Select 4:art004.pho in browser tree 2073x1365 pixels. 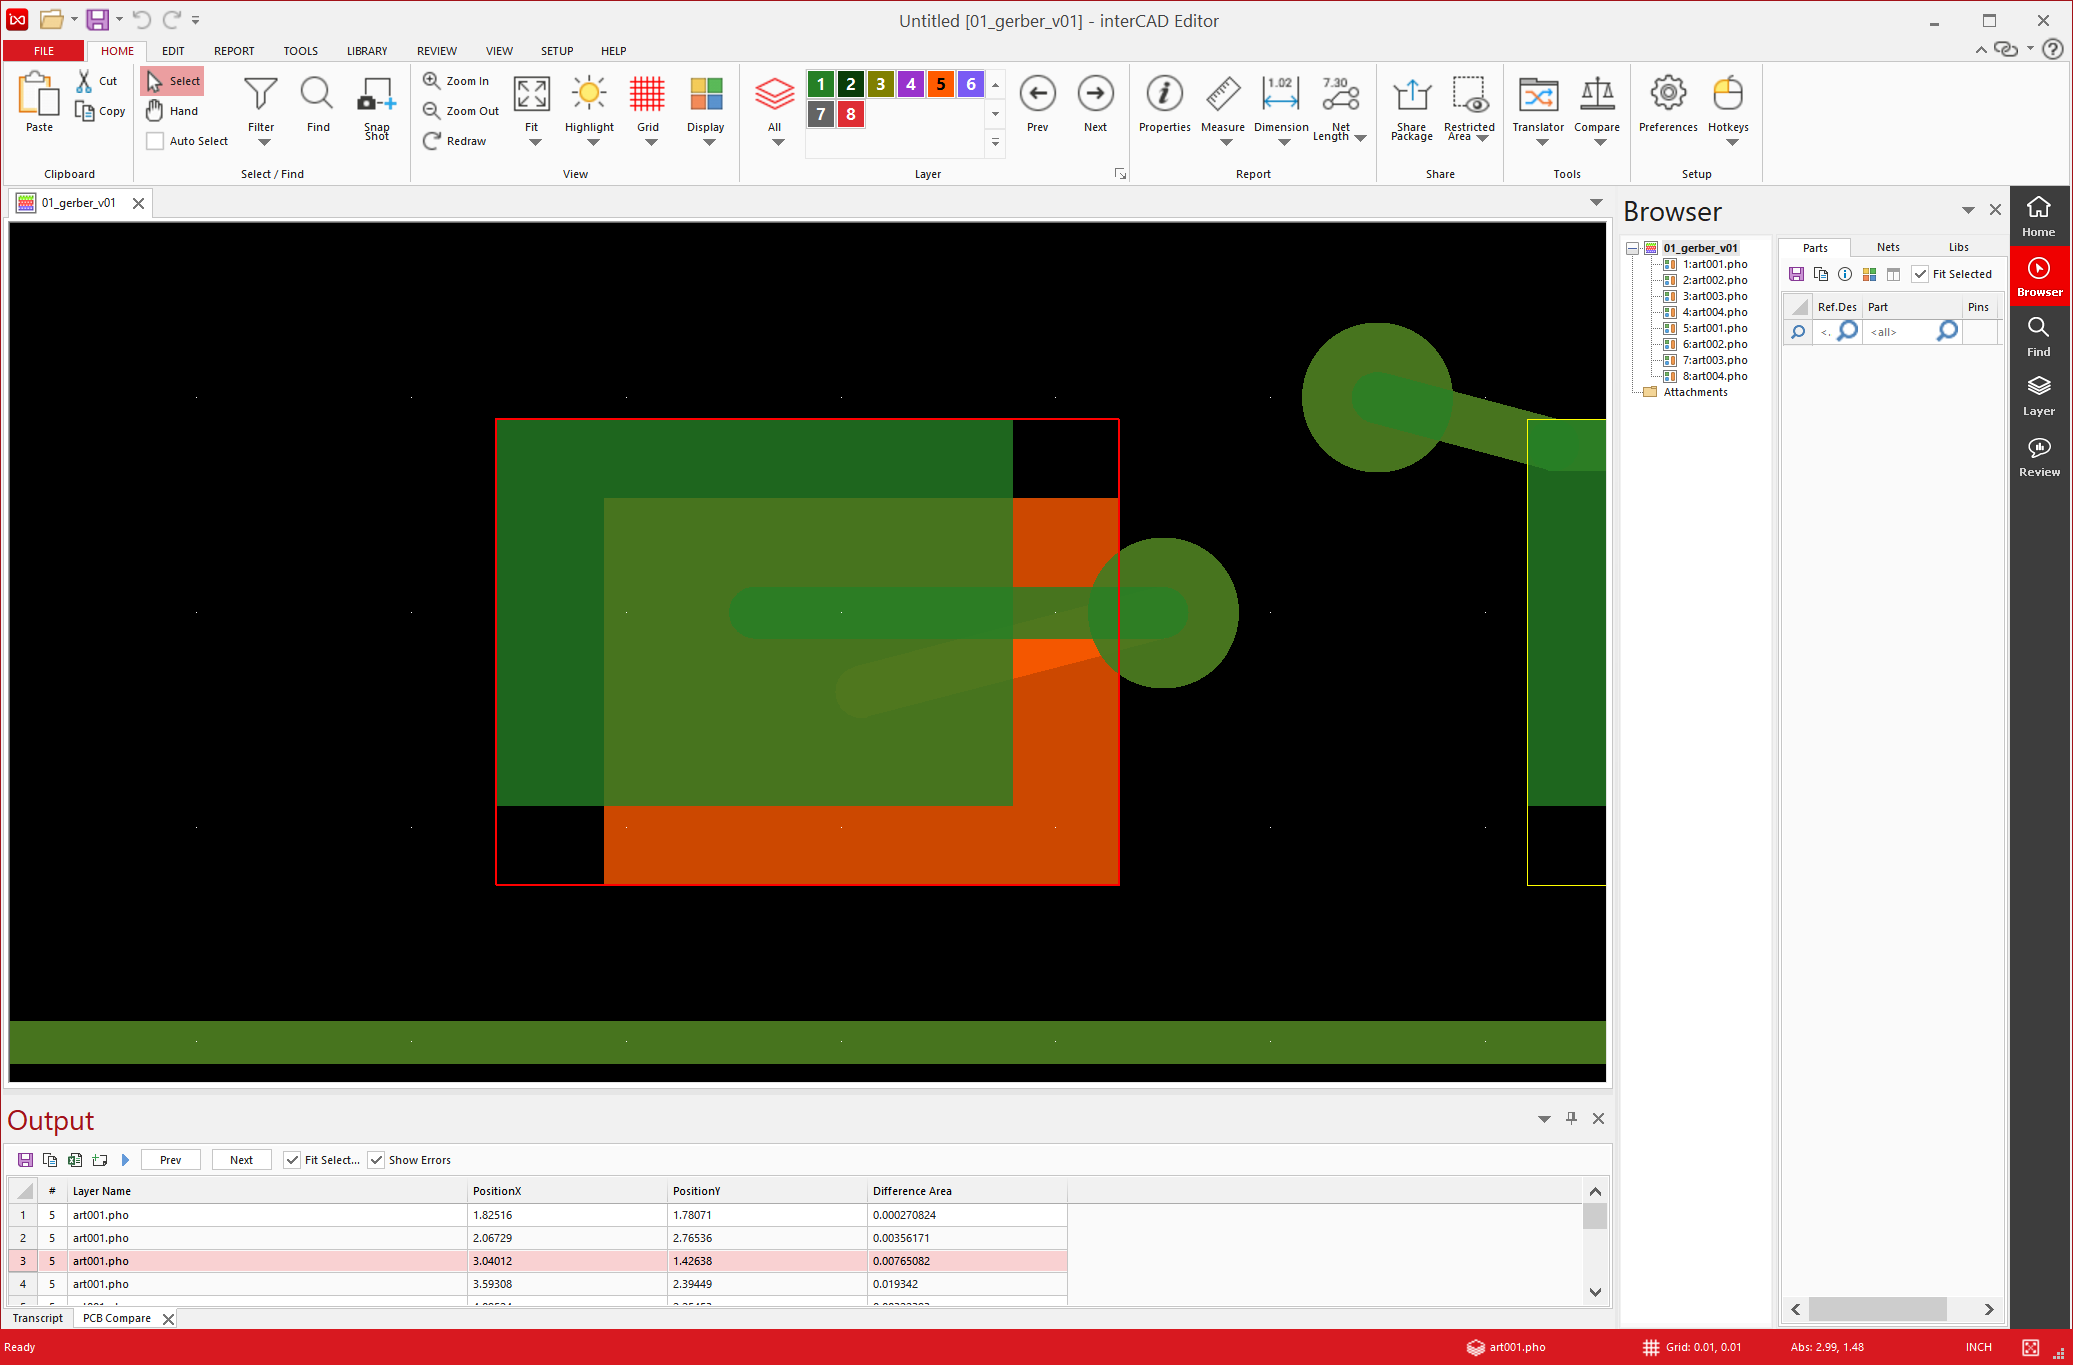(x=1714, y=312)
